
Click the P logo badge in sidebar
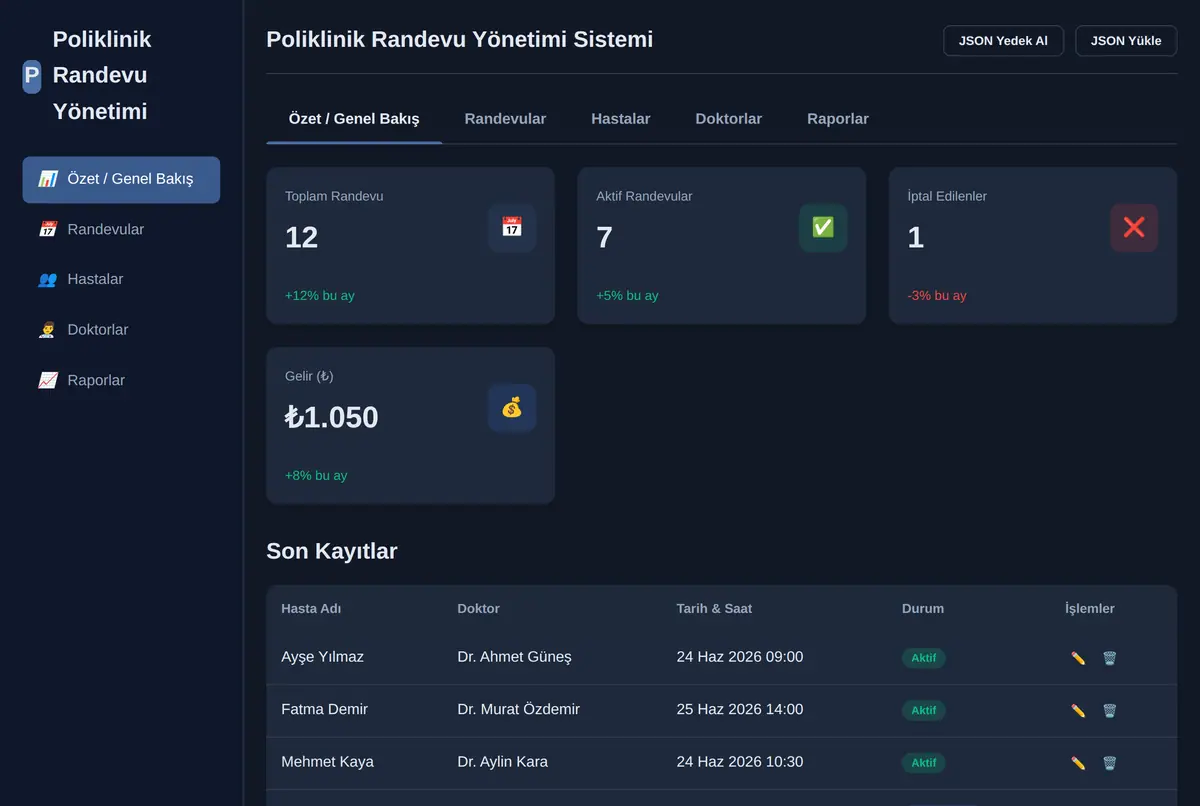[32, 76]
